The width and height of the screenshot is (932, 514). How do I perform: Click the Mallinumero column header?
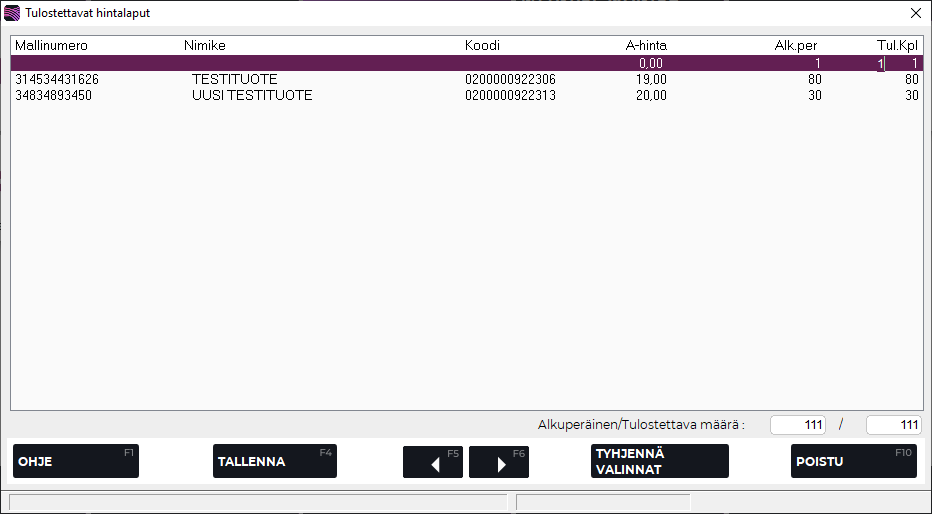click(51, 46)
